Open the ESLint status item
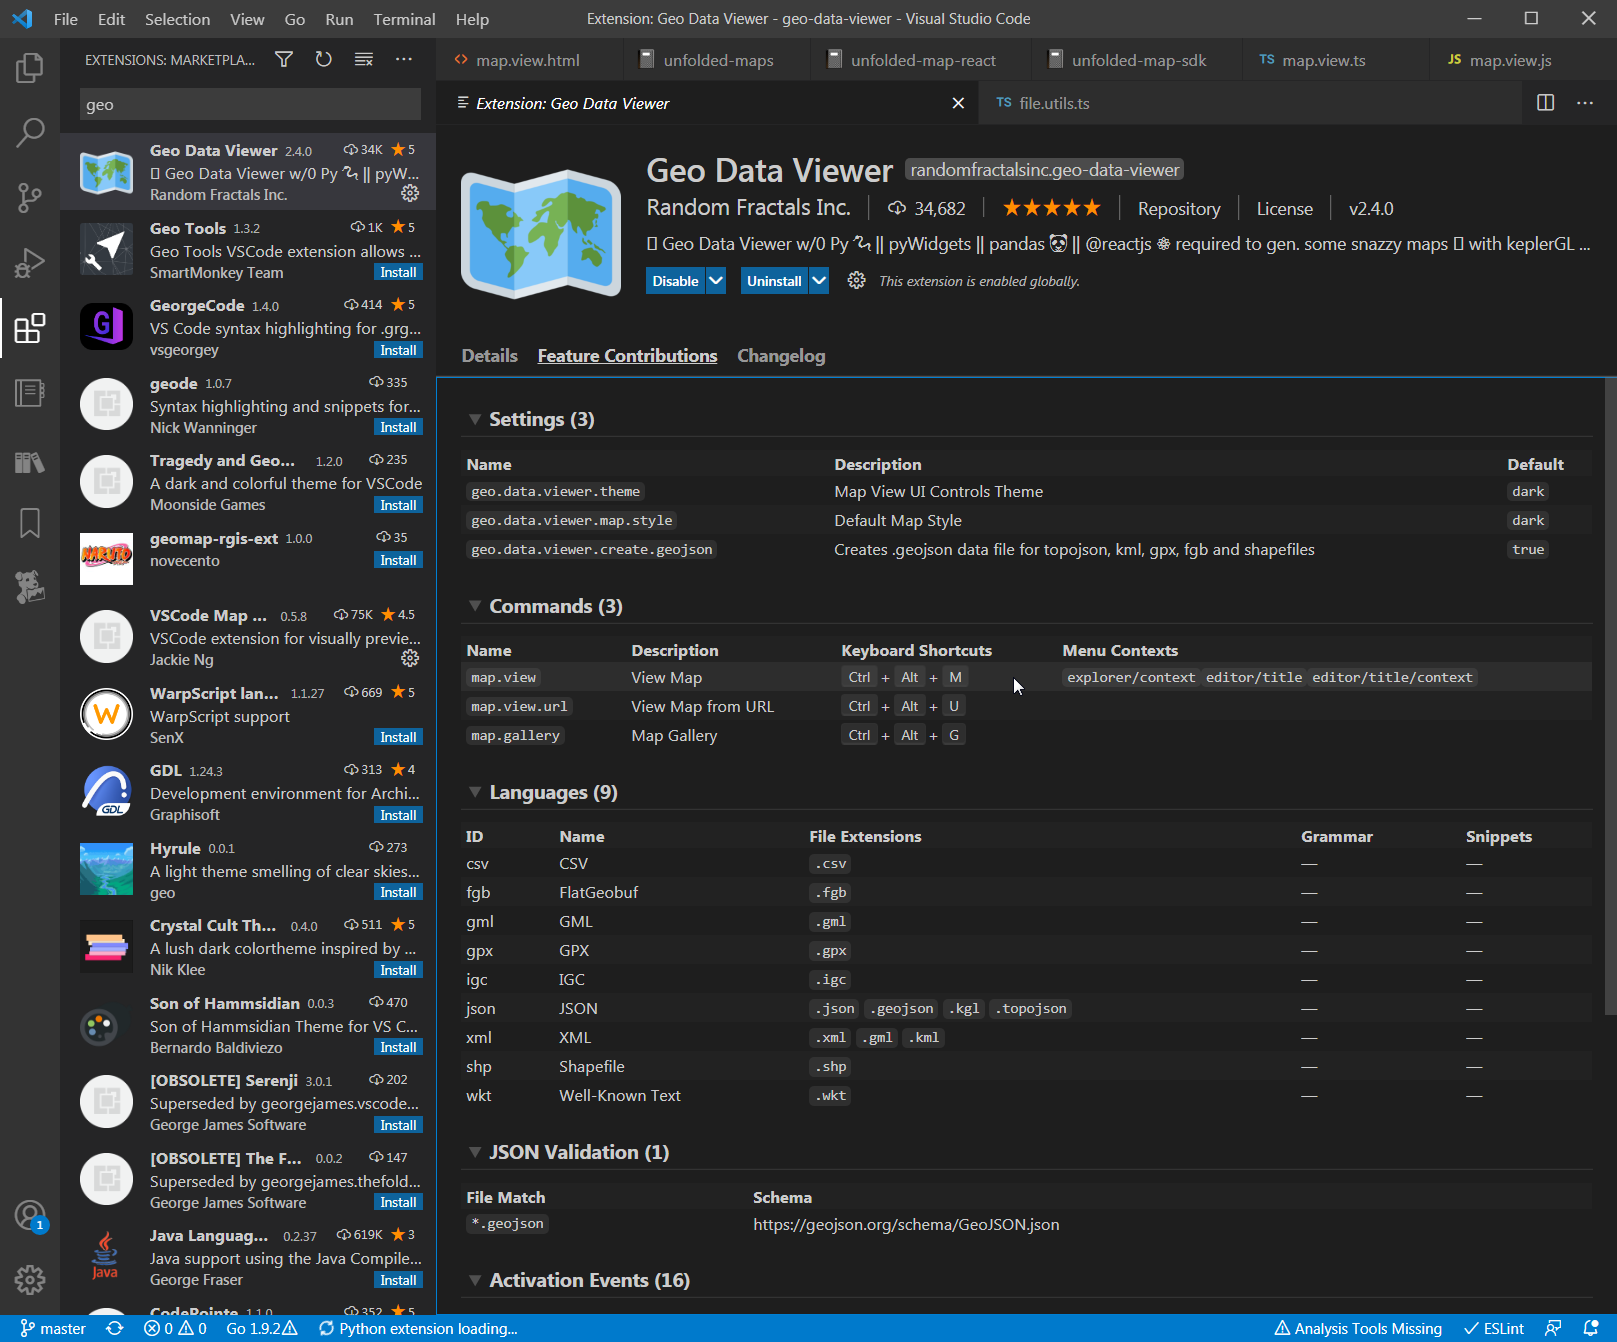The width and height of the screenshot is (1617, 1342). (1494, 1328)
